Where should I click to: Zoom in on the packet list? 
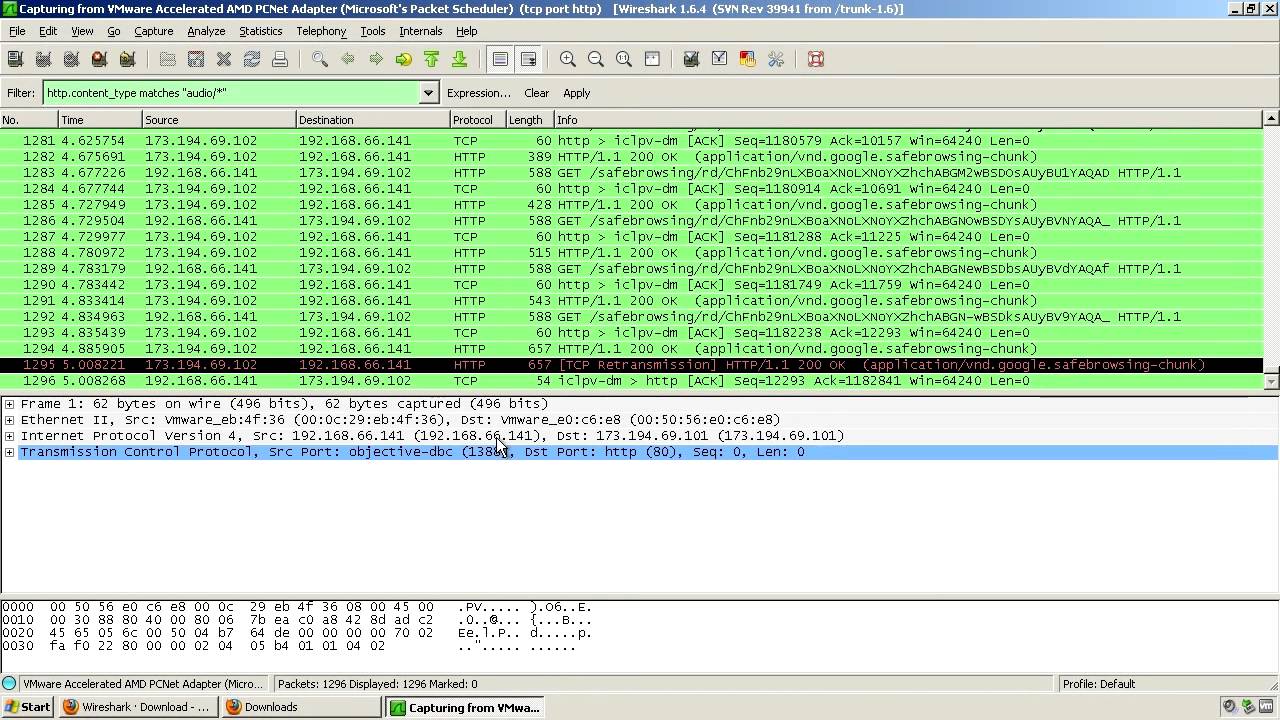click(x=567, y=59)
